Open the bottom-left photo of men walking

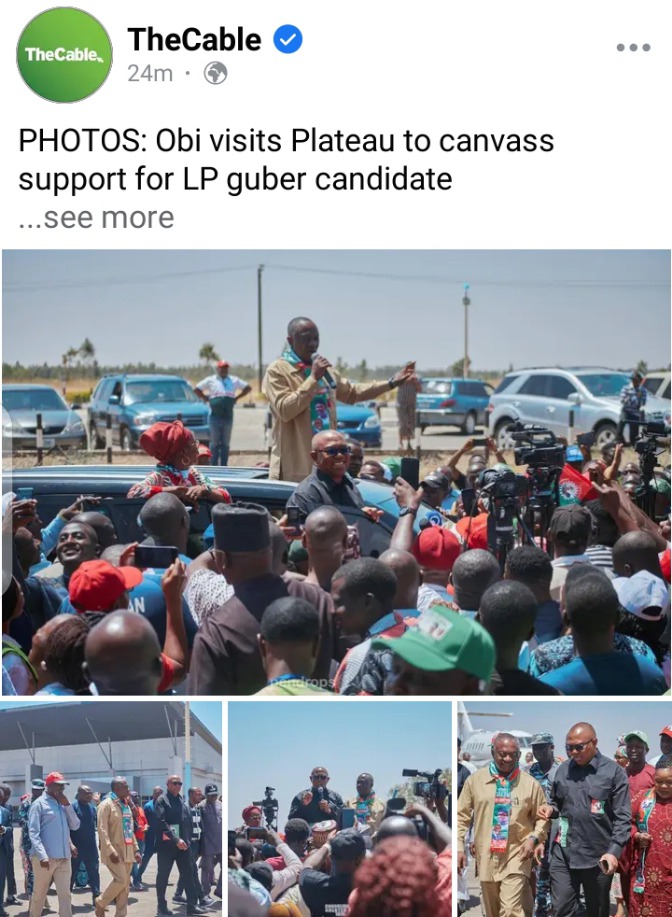pyautogui.click(x=111, y=809)
